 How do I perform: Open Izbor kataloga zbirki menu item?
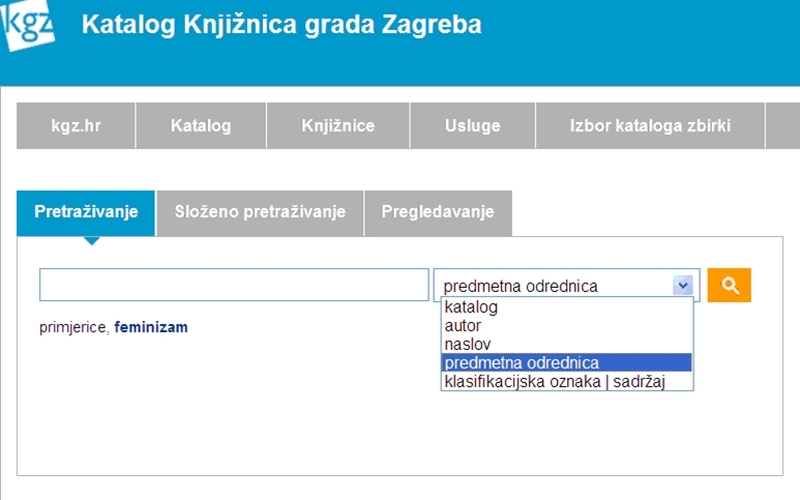[650, 126]
